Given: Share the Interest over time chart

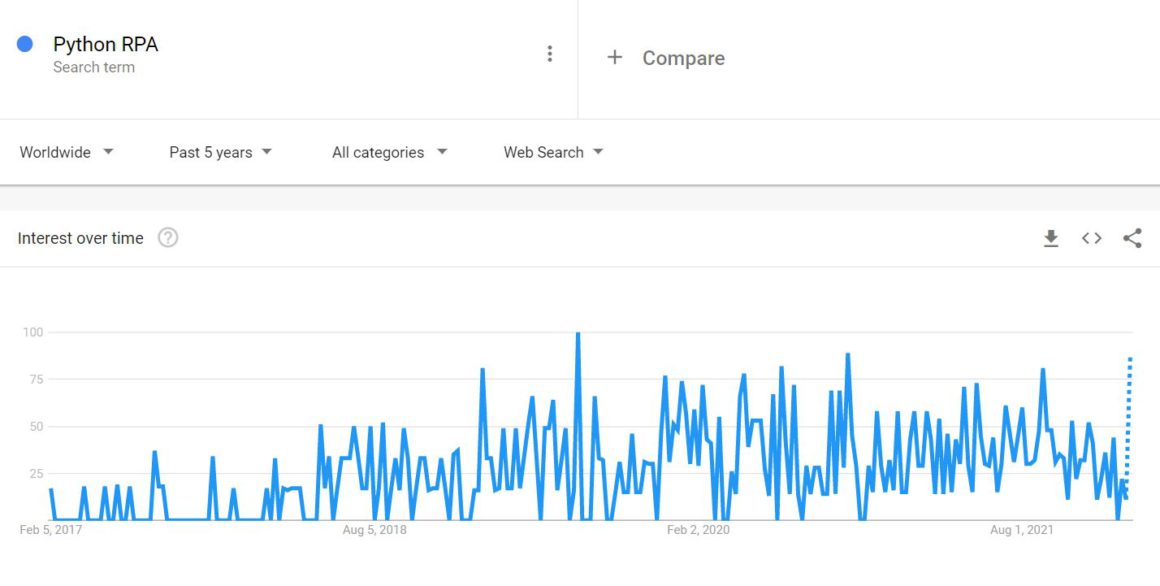Looking at the screenshot, I should tap(1132, 238).
